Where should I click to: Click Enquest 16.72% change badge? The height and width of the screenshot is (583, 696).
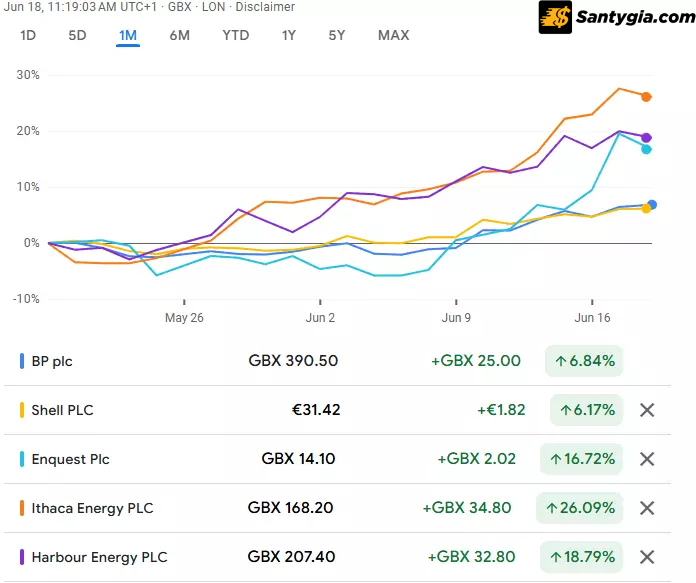(x=581, y=459)
